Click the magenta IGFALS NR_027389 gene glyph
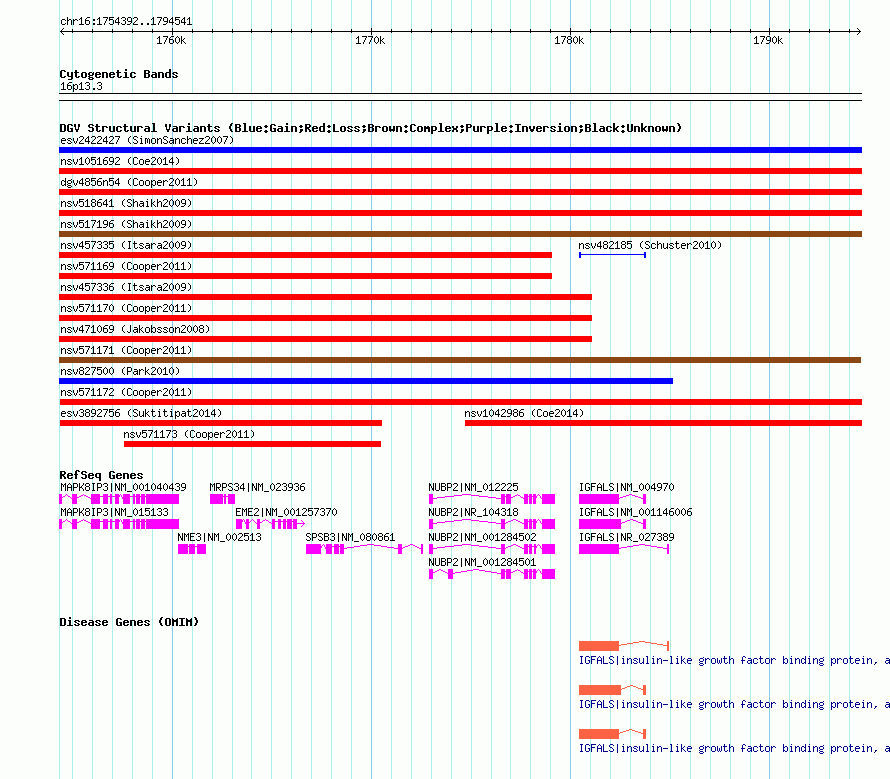 tap(624, 549)
